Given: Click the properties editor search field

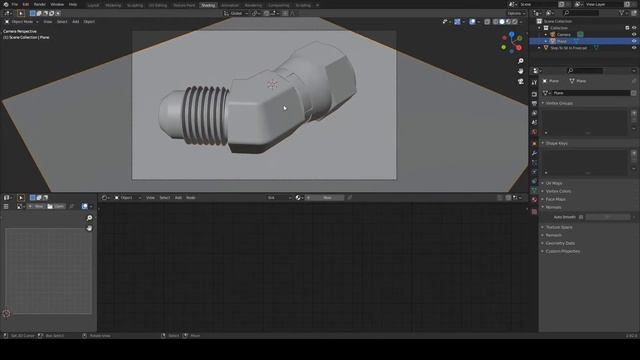Looking at the screenshot, I should coord(585,71).
